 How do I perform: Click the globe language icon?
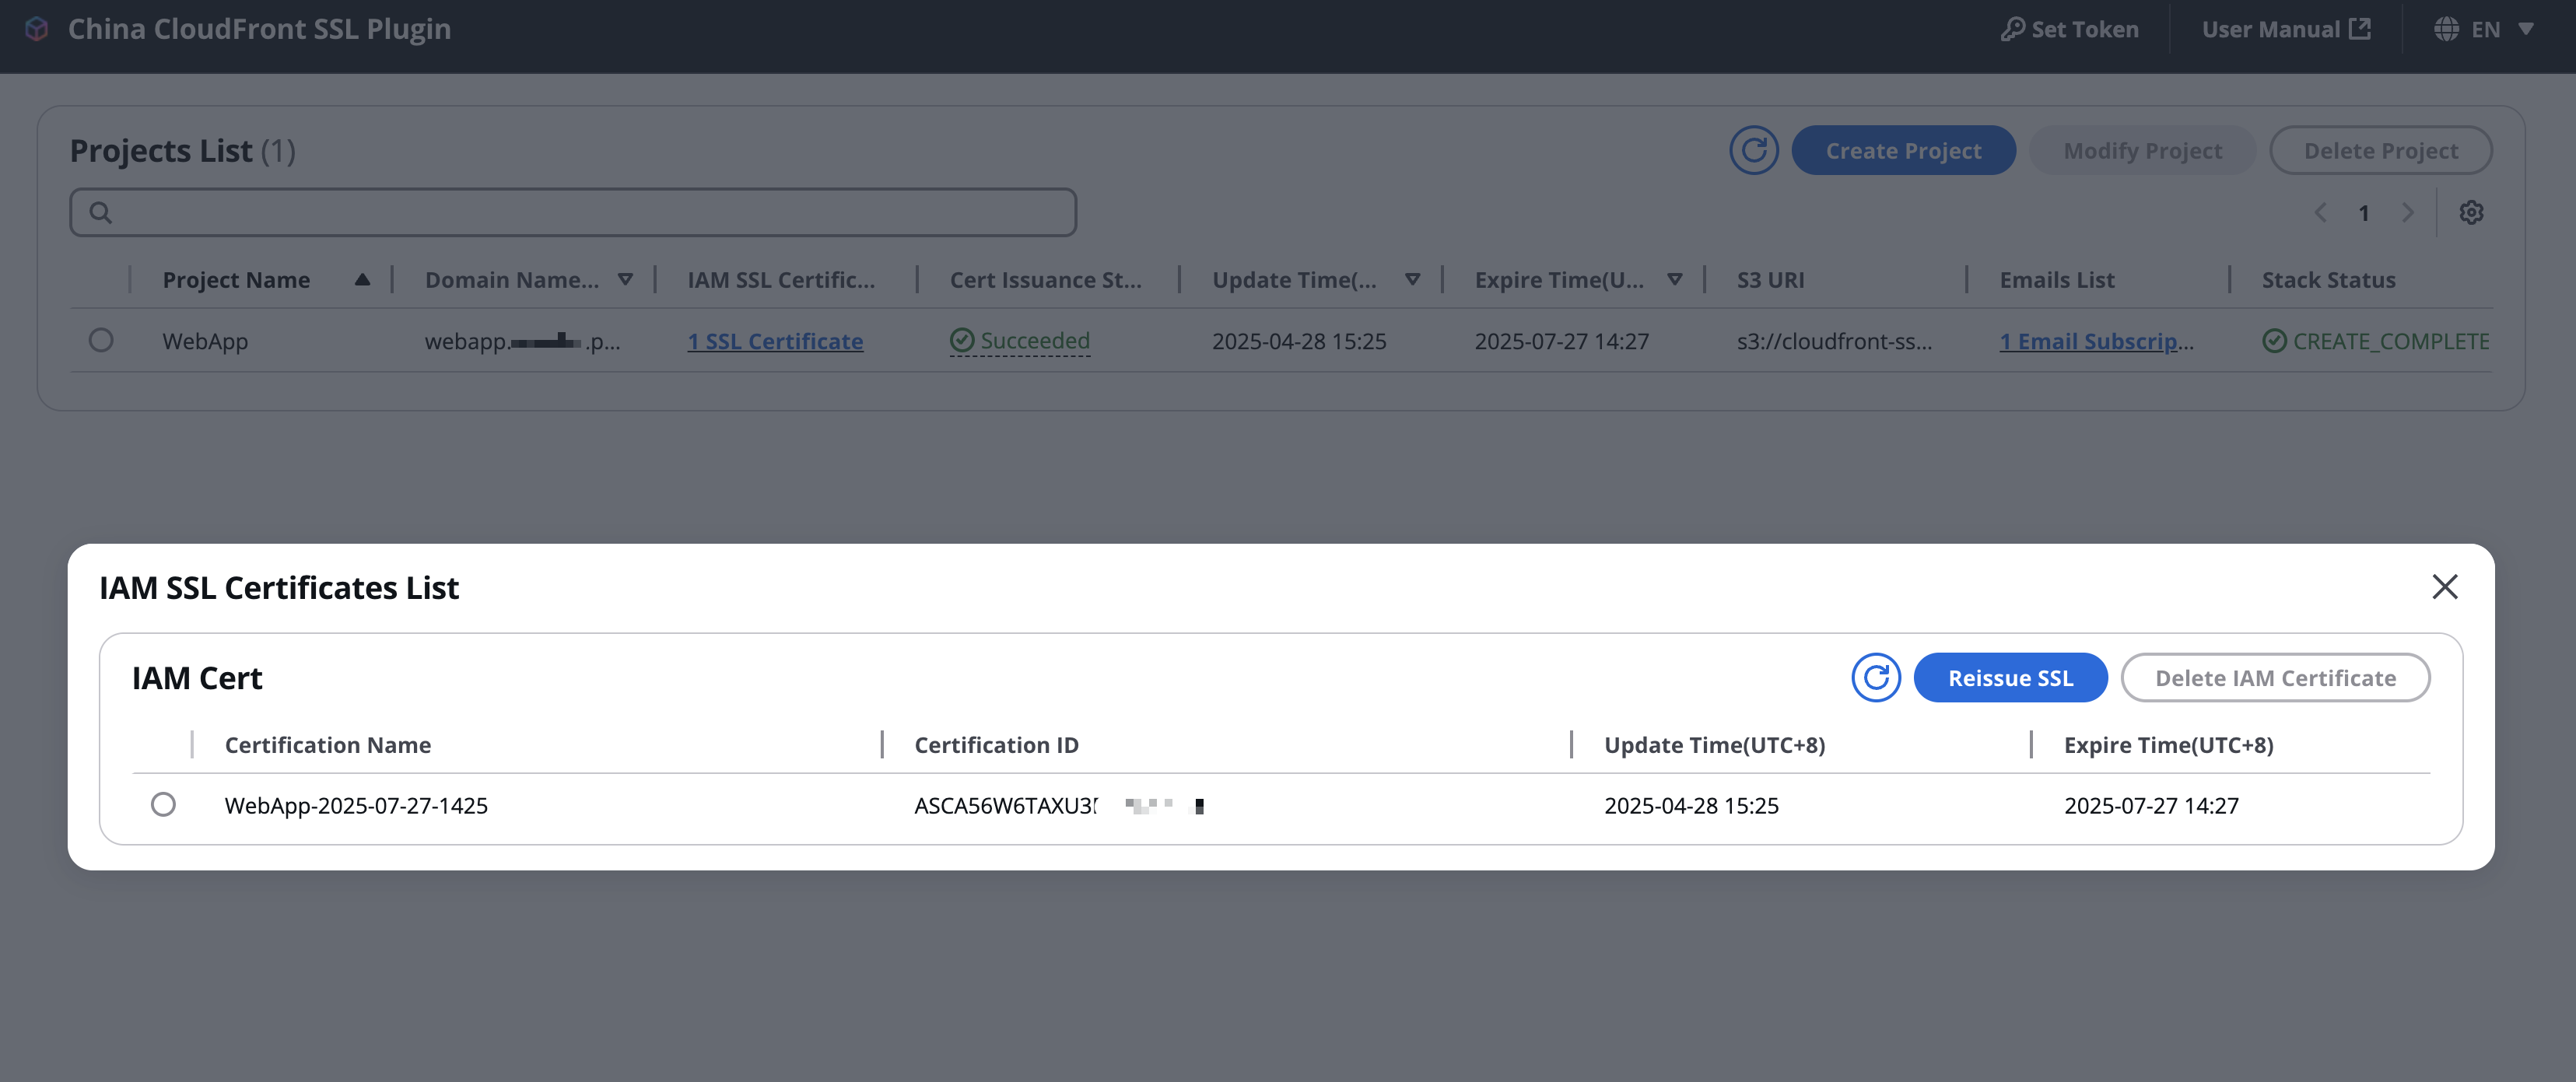pos(2446,29)
